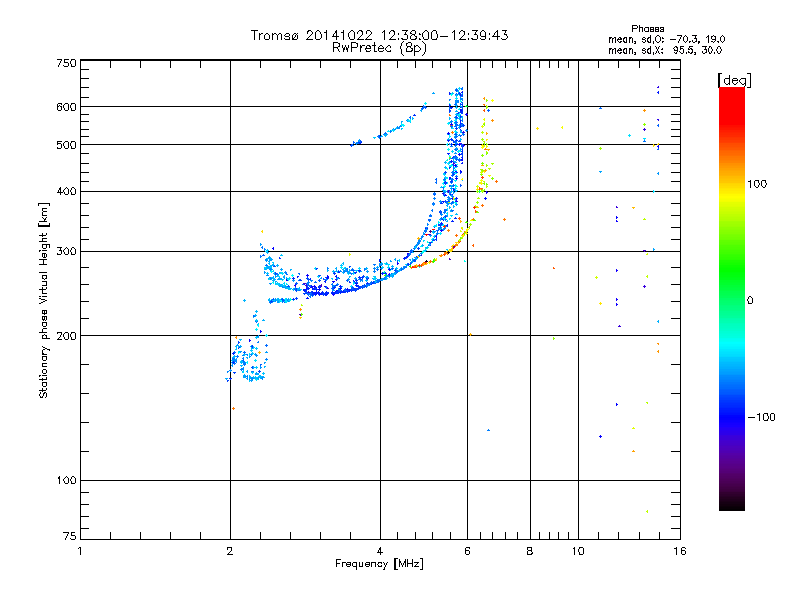Click the "mean, sd,X: 95.5, 30.0" line

665,50
